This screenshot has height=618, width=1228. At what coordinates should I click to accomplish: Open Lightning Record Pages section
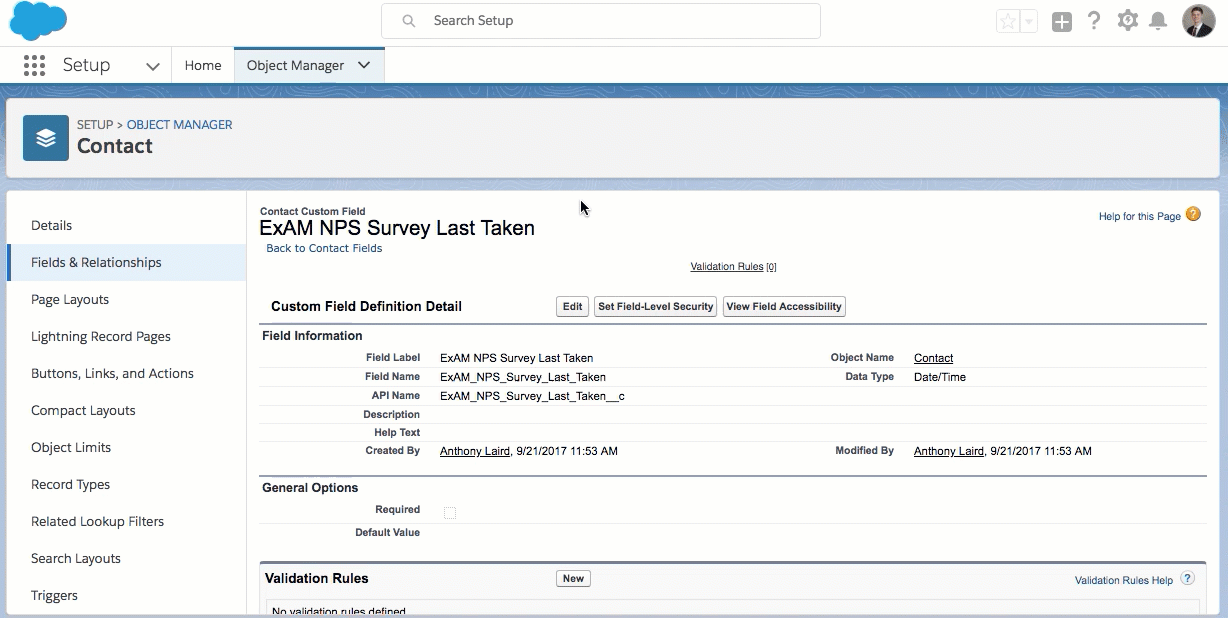coord(126,336)
